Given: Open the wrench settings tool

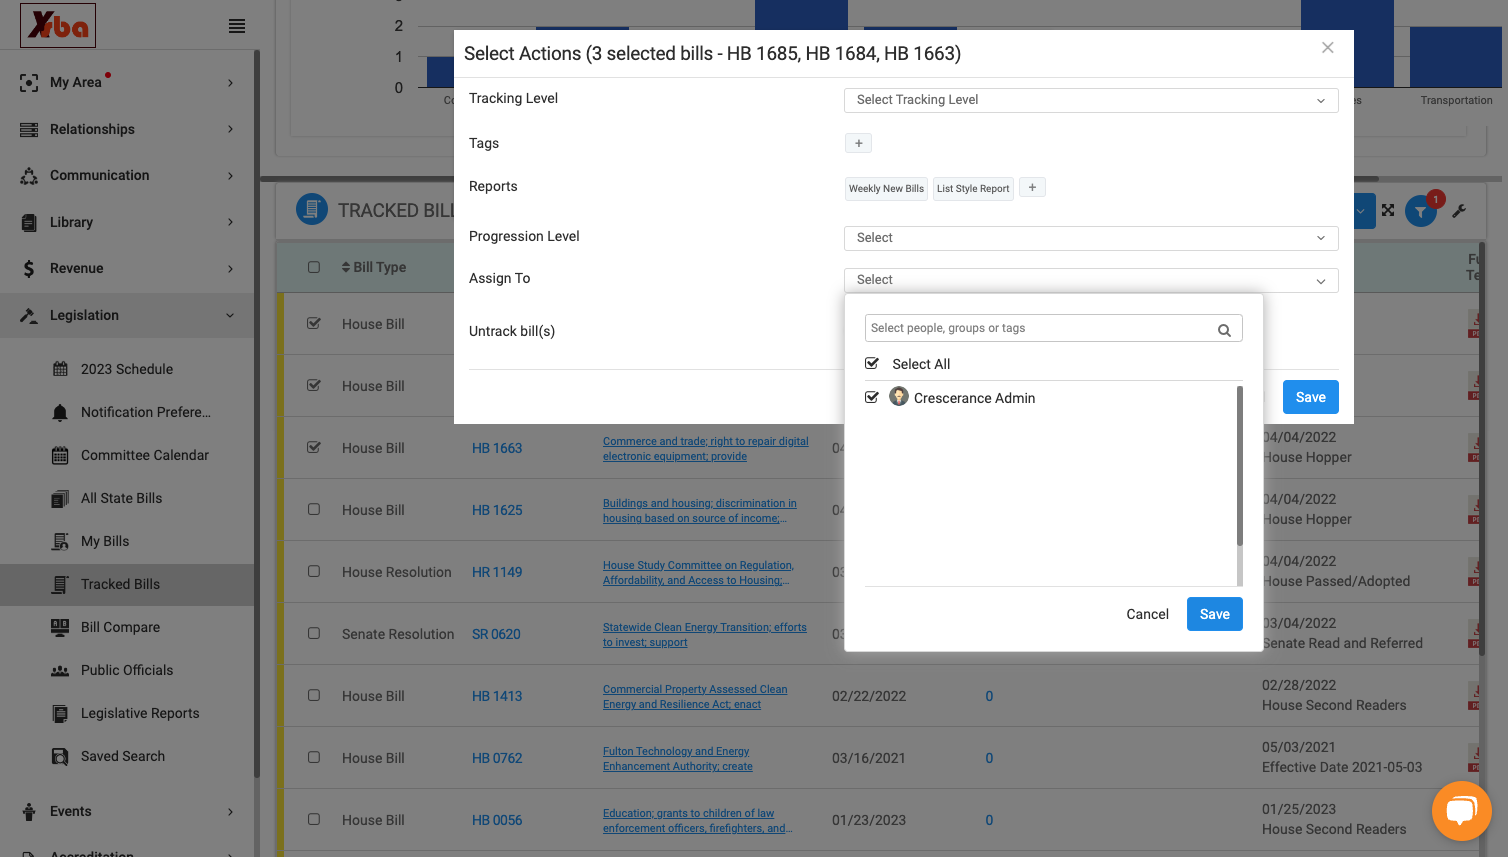Looking at the screenshot, I should [x=1459, y=211].
